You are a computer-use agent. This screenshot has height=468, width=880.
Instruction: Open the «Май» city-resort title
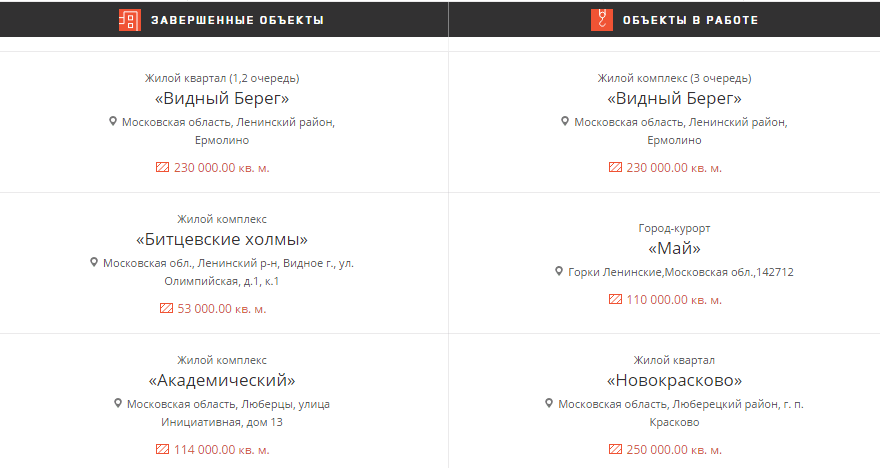click(674, 249)
